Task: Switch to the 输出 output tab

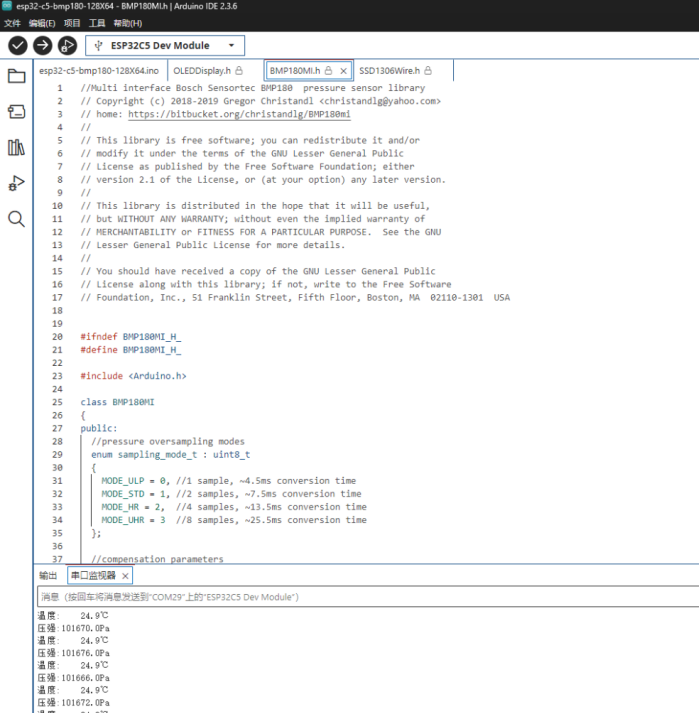Action: coord(47,576)
